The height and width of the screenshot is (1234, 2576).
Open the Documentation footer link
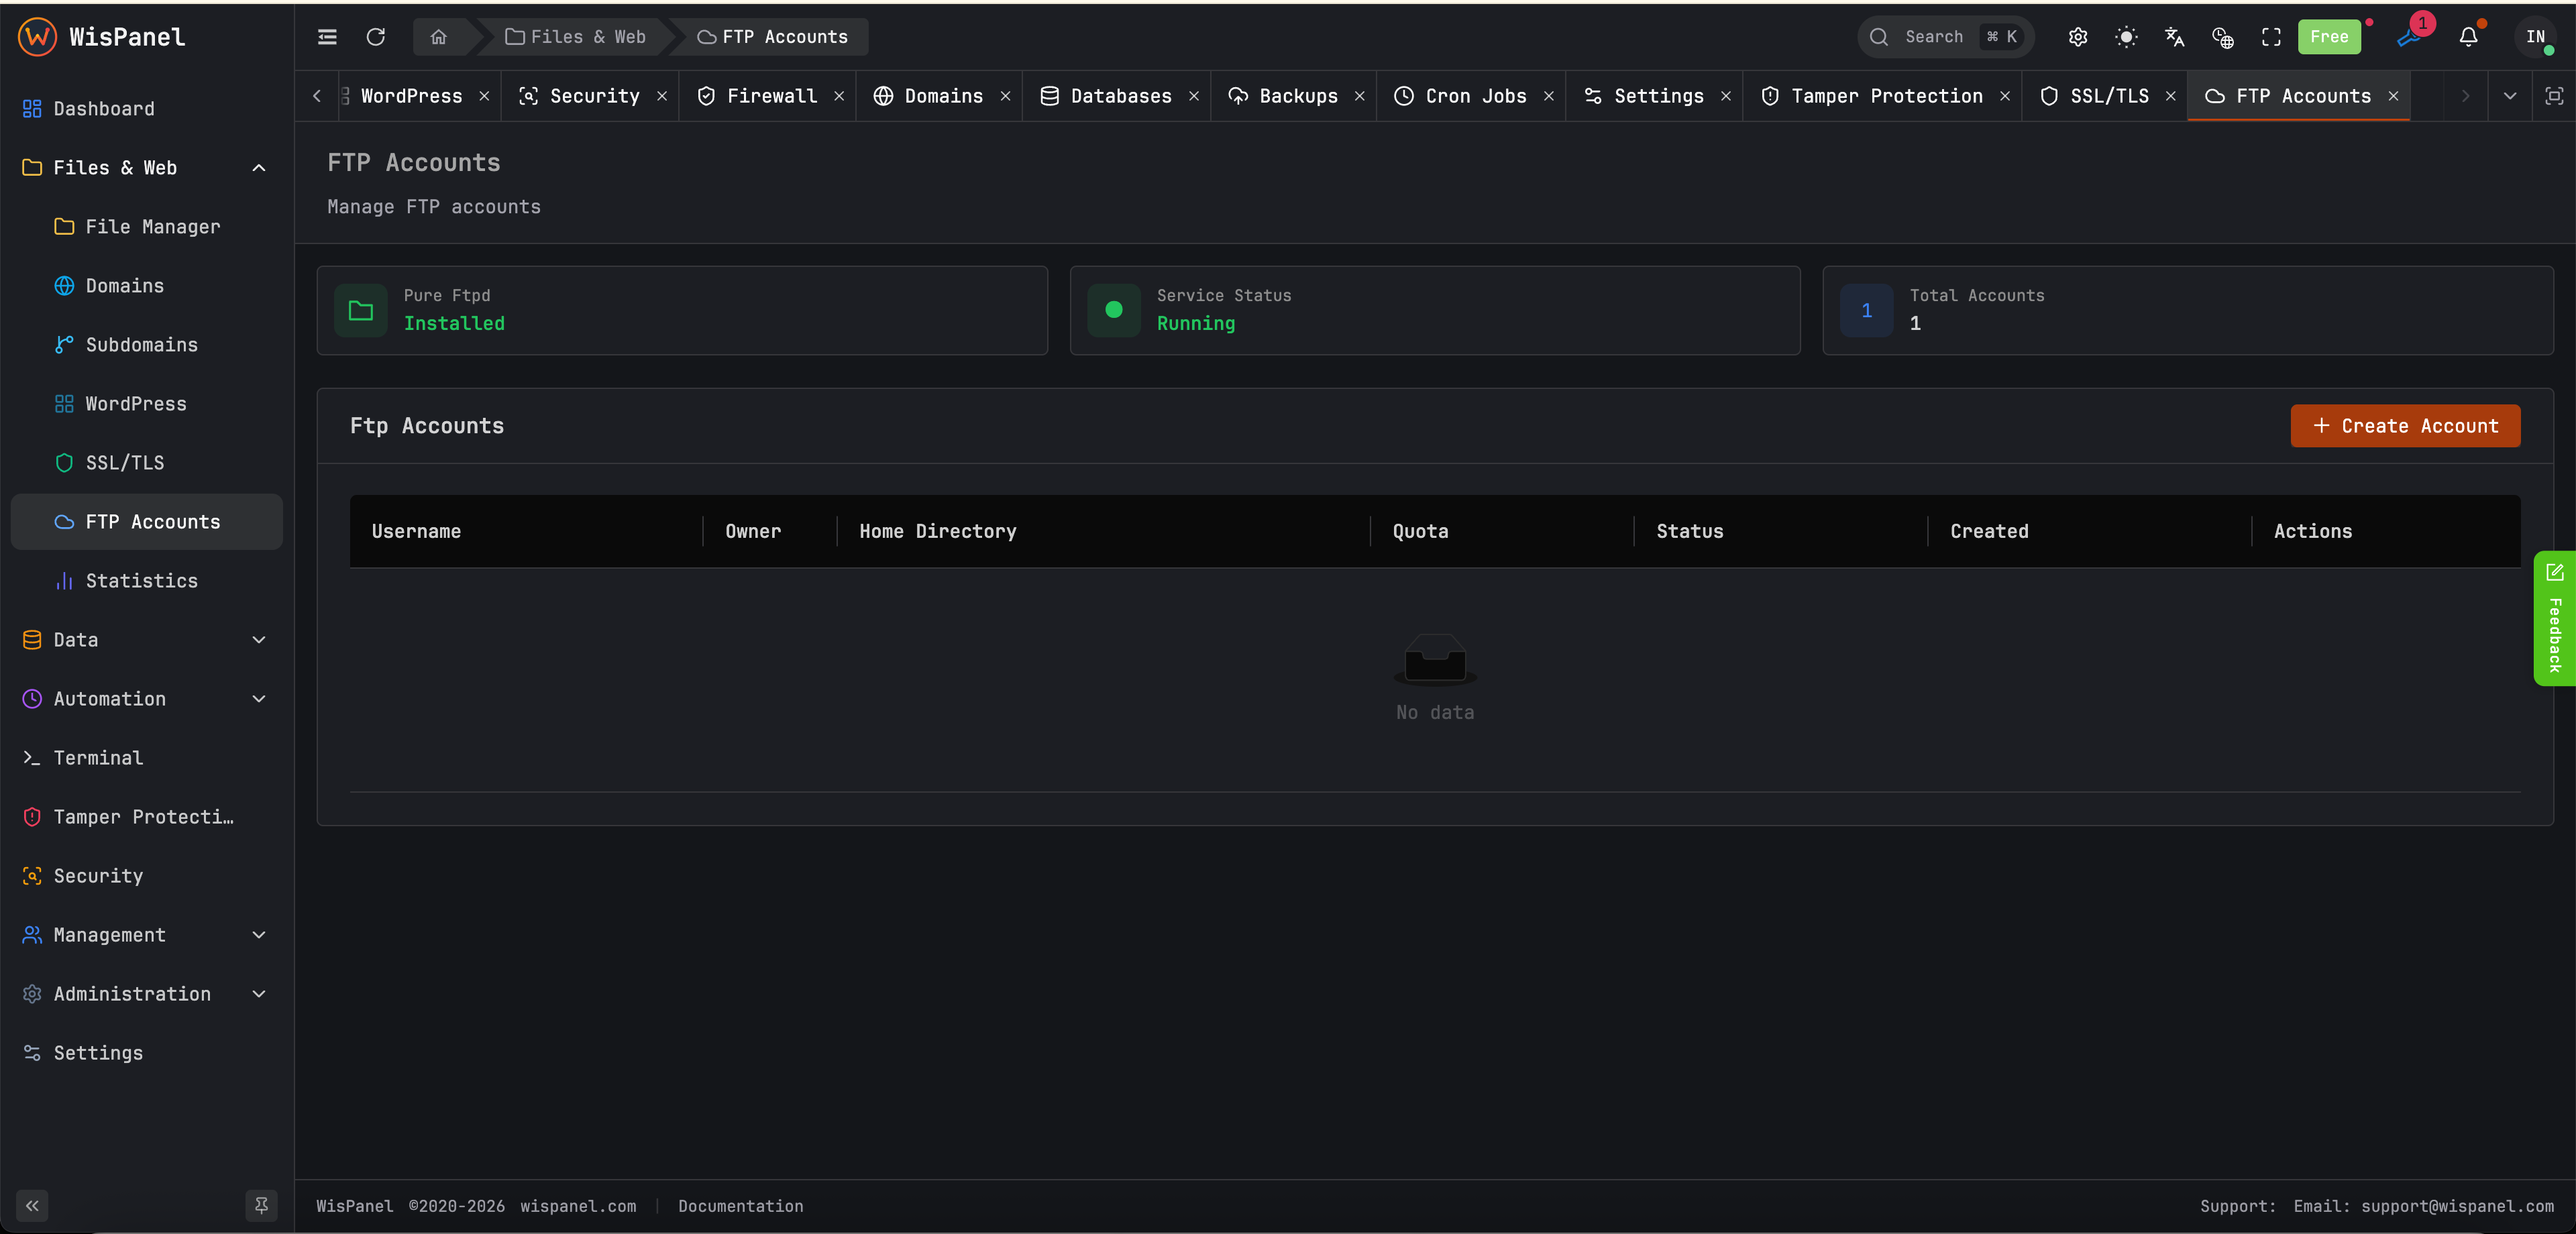pyautogui.click(x=741, y=1206)
